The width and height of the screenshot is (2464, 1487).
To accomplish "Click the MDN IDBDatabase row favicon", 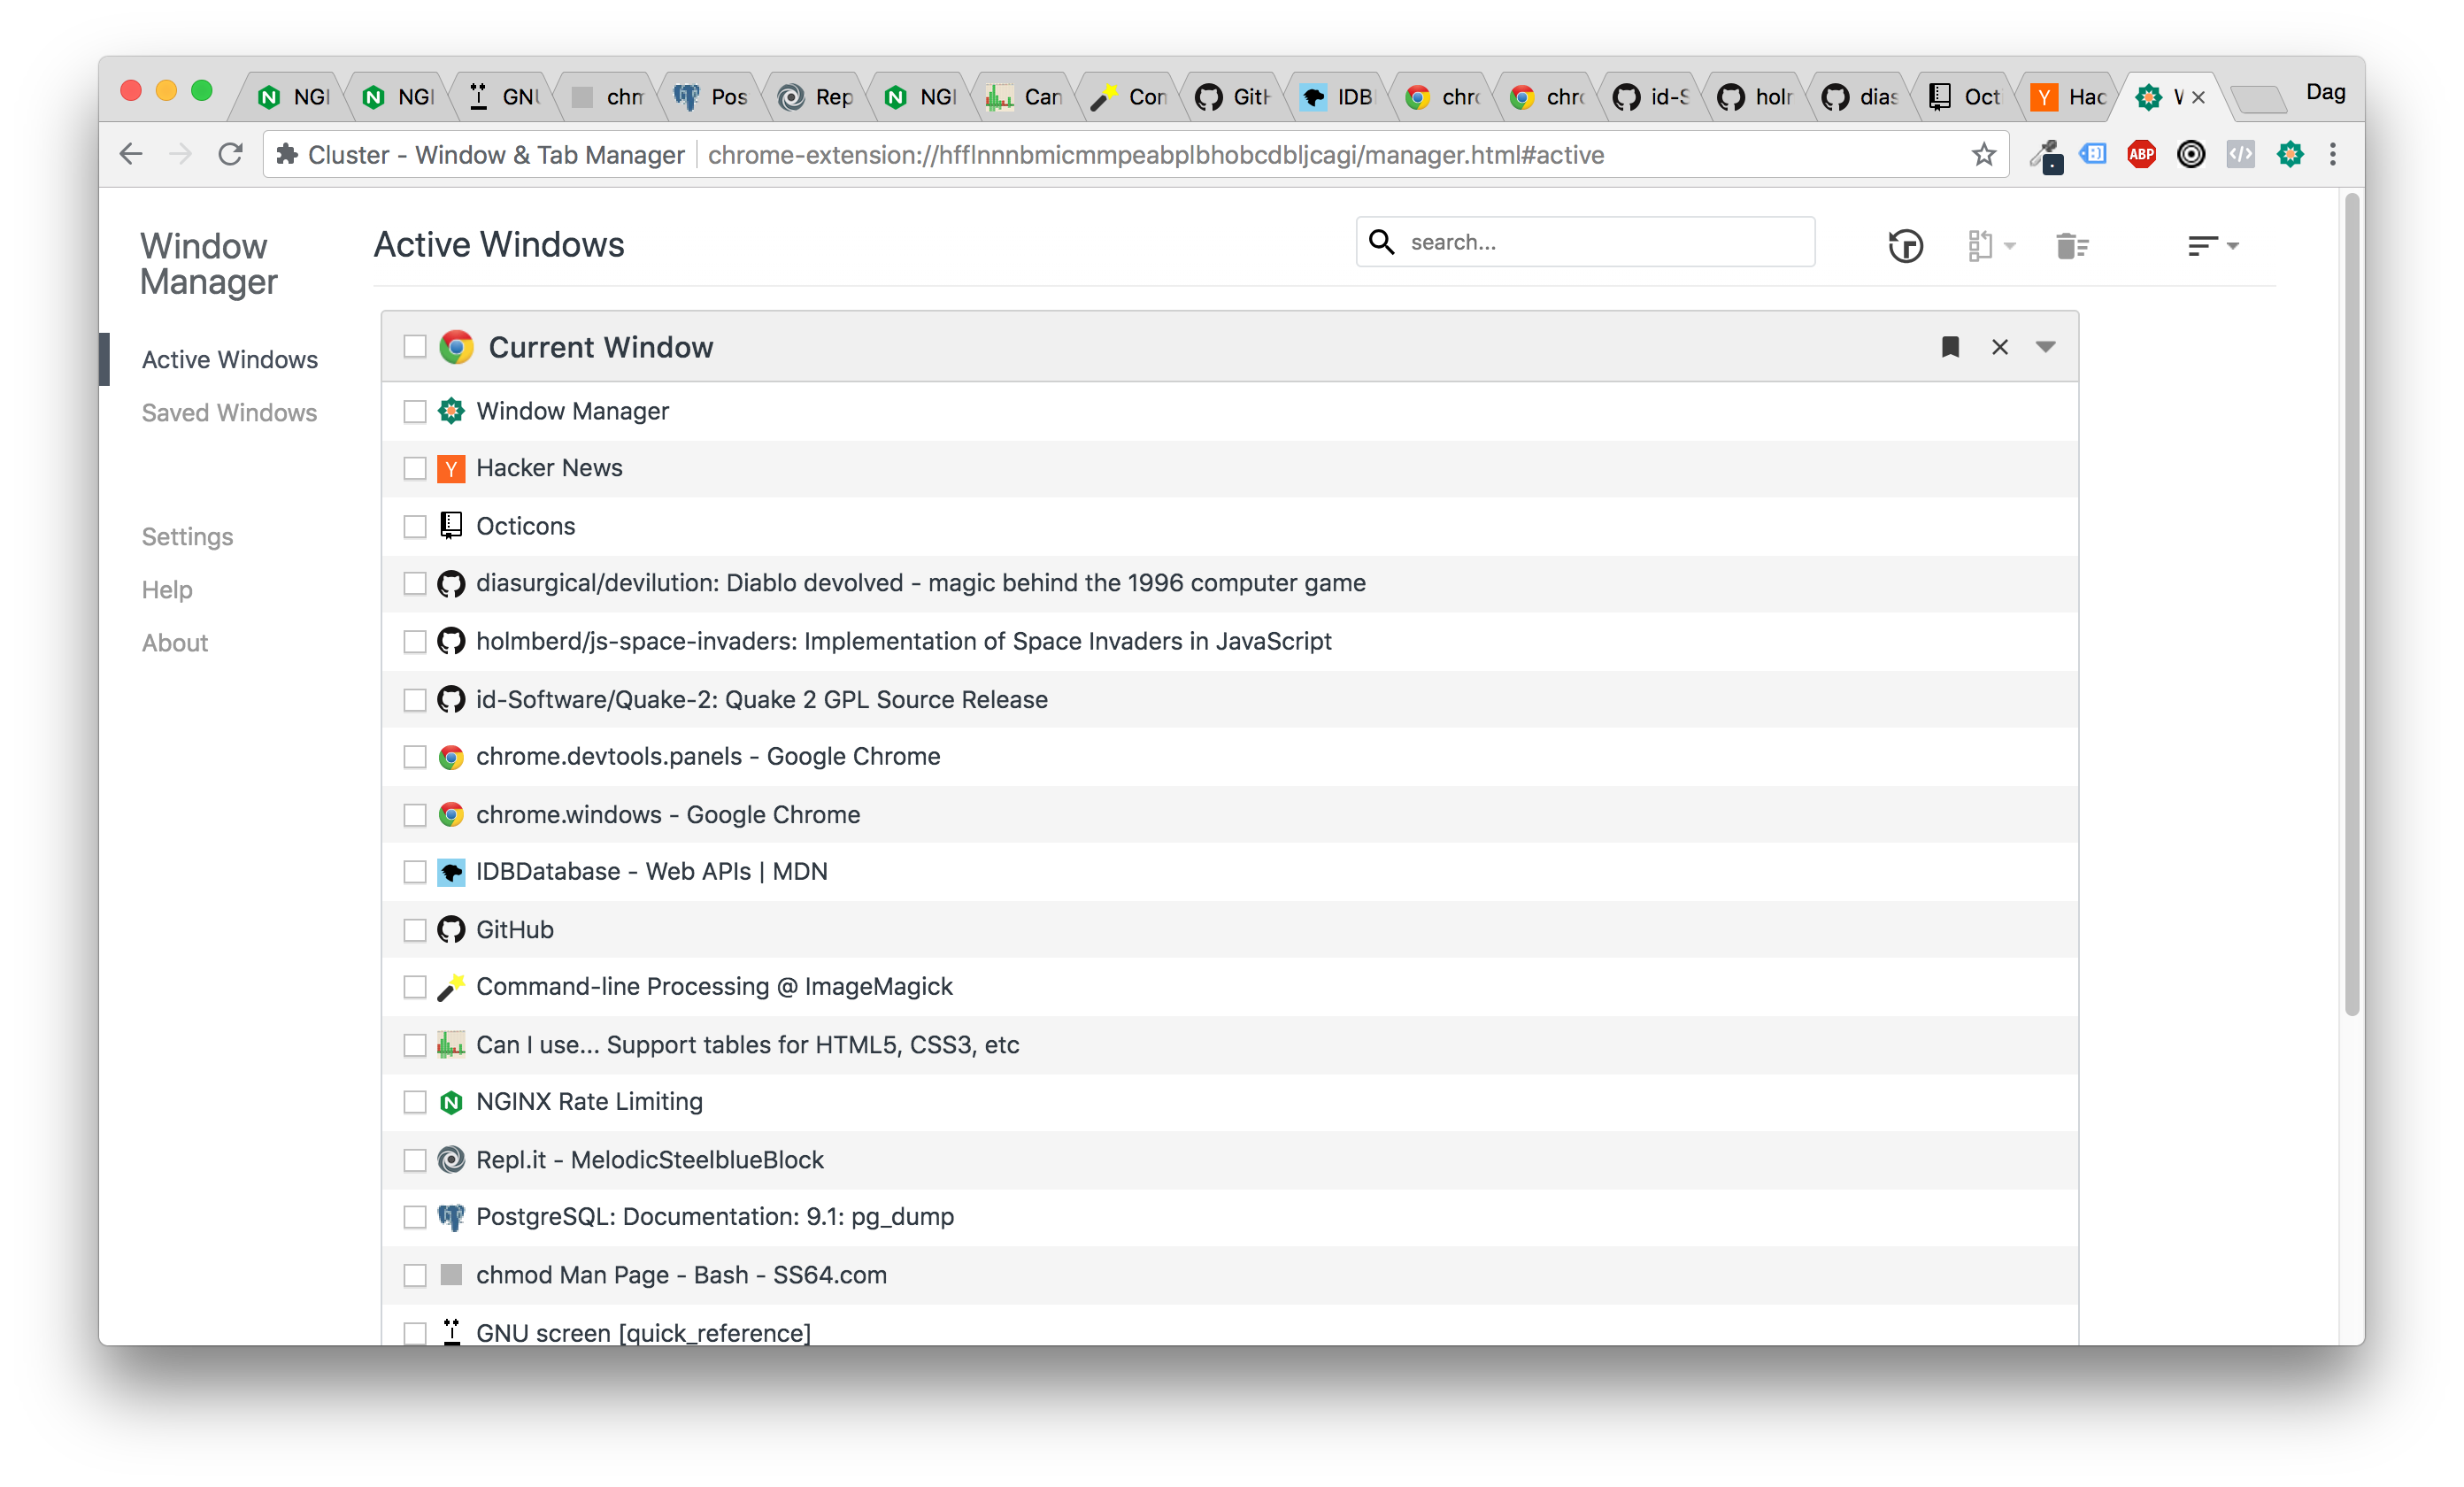I will coord(451,872).
